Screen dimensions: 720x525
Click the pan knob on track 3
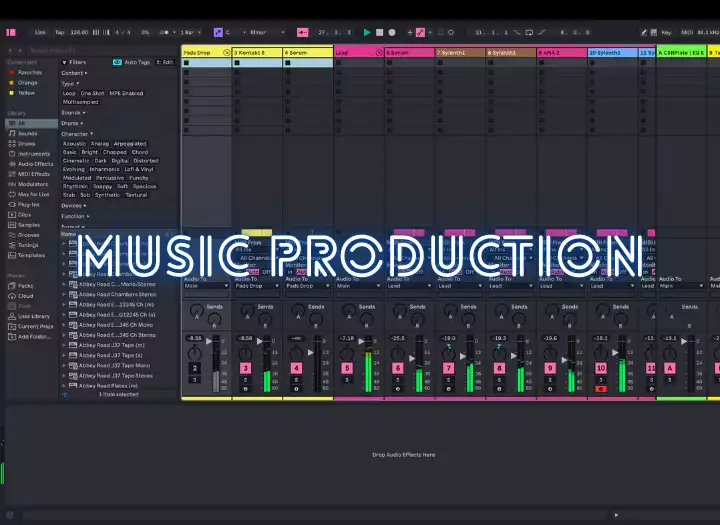246,353
